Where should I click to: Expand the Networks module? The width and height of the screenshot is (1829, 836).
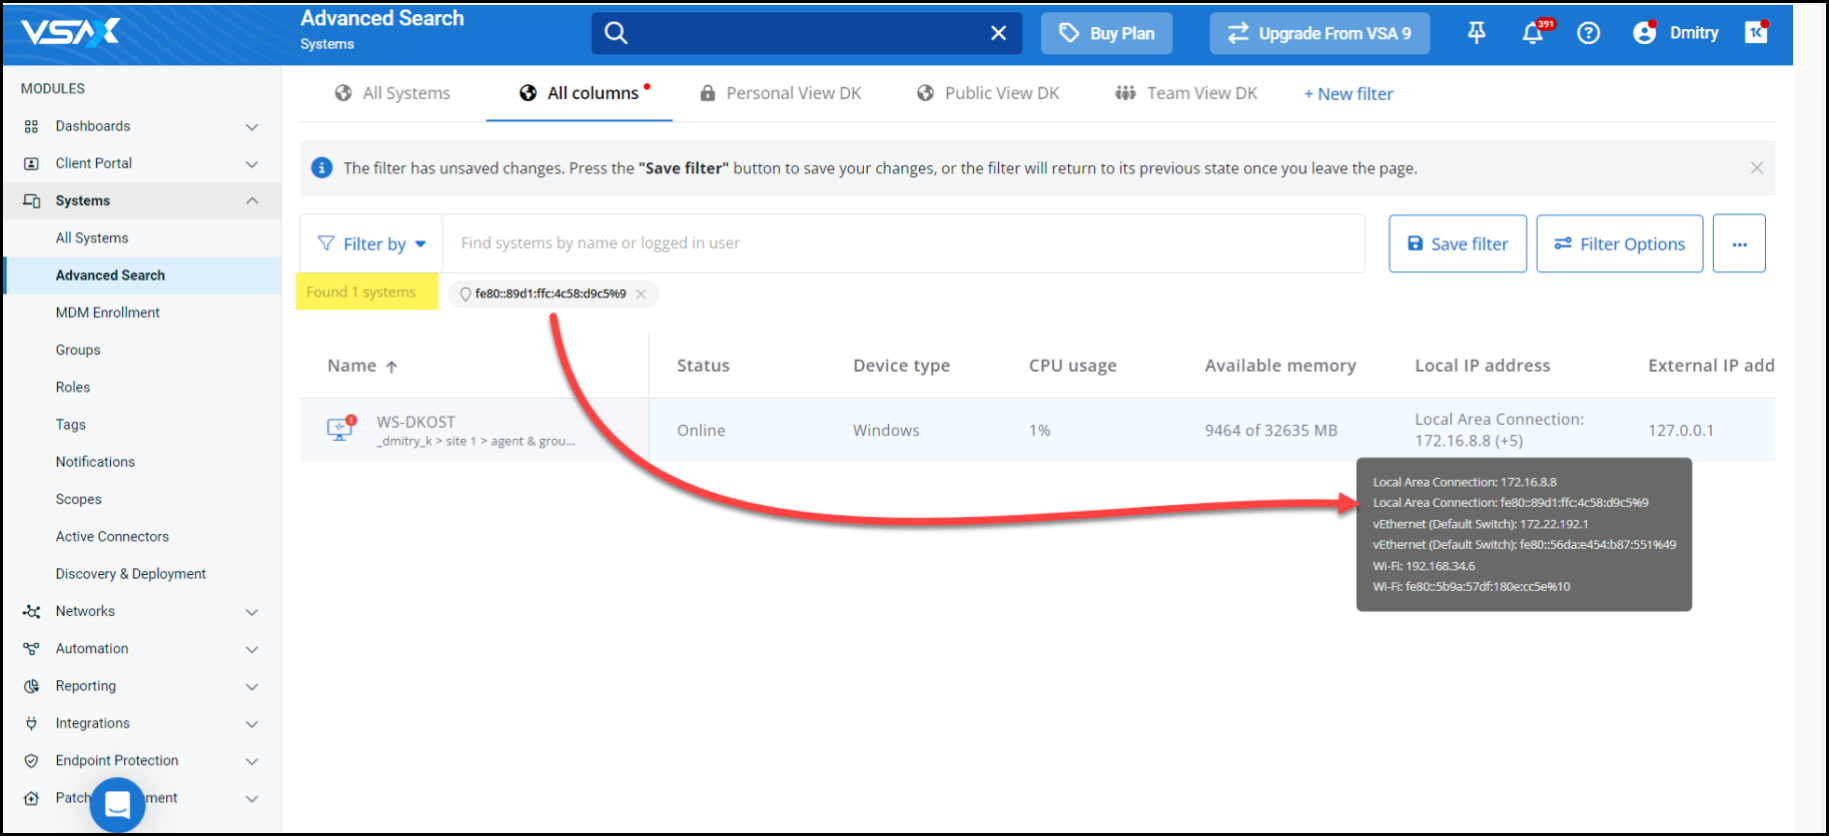pyautogui.click(x=252, y=612)
